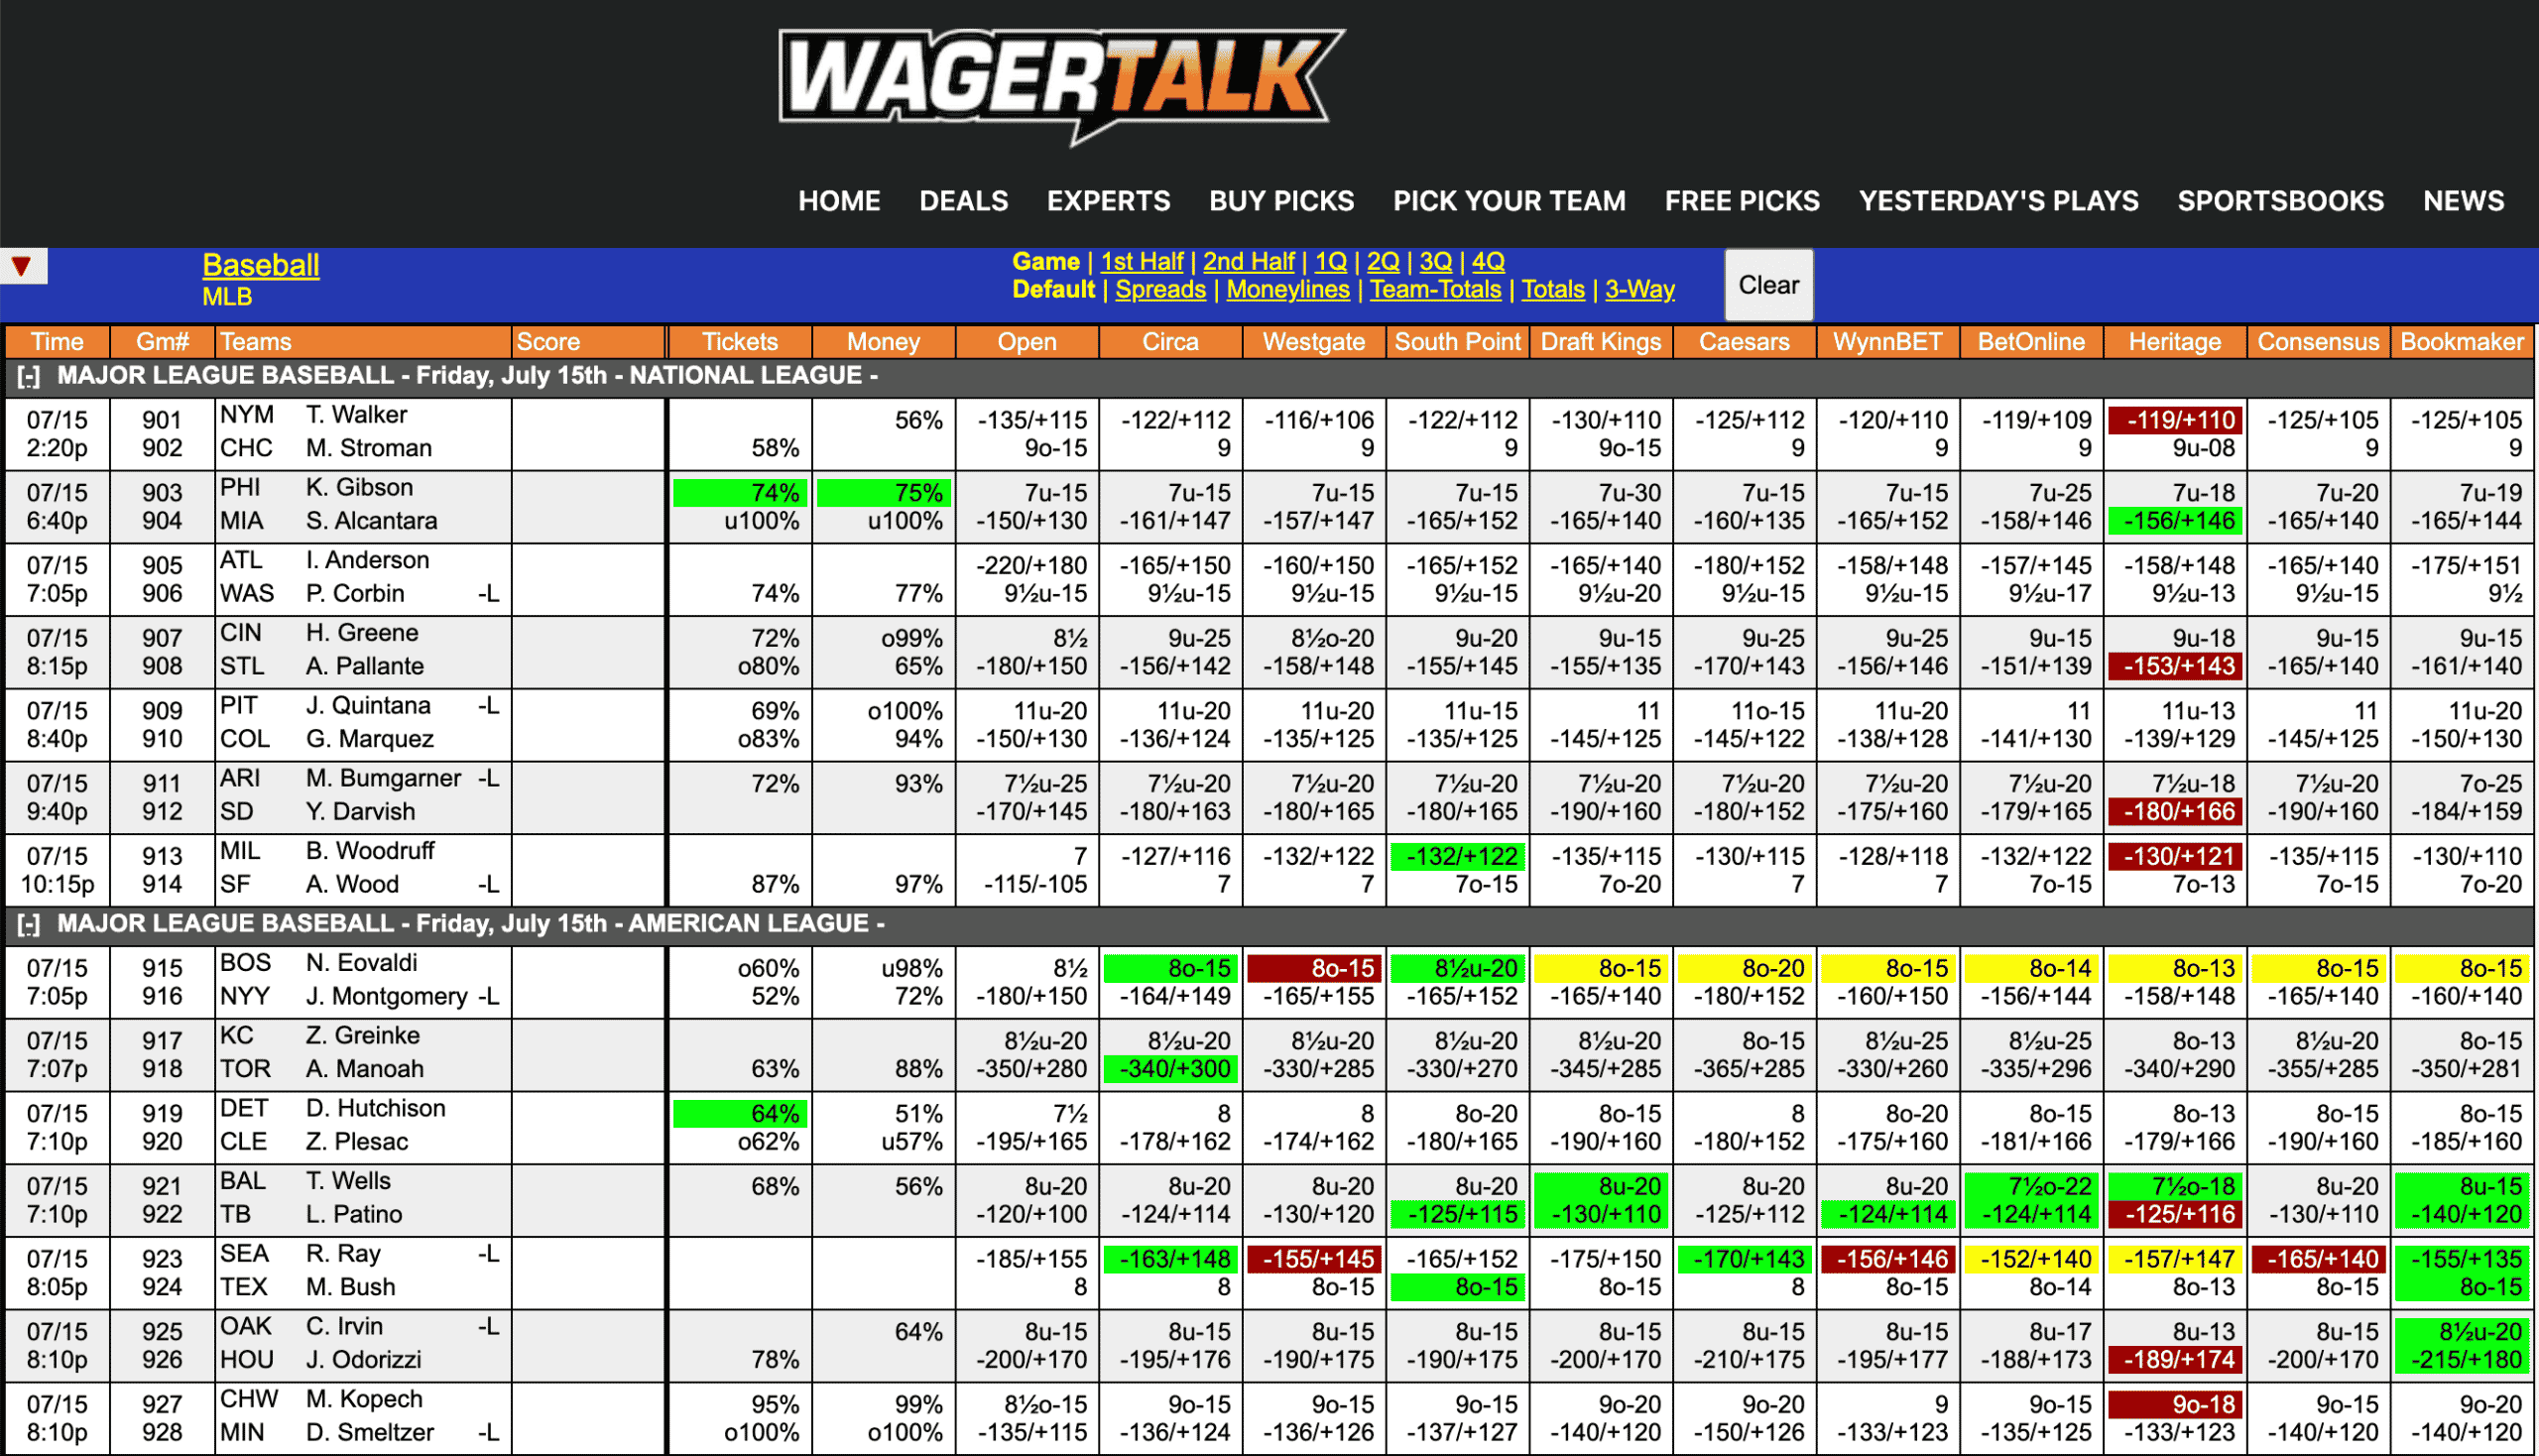Open YESTERDAY'S PLAYS page
This screenshot has width=2539, height=1456.
1998,201
